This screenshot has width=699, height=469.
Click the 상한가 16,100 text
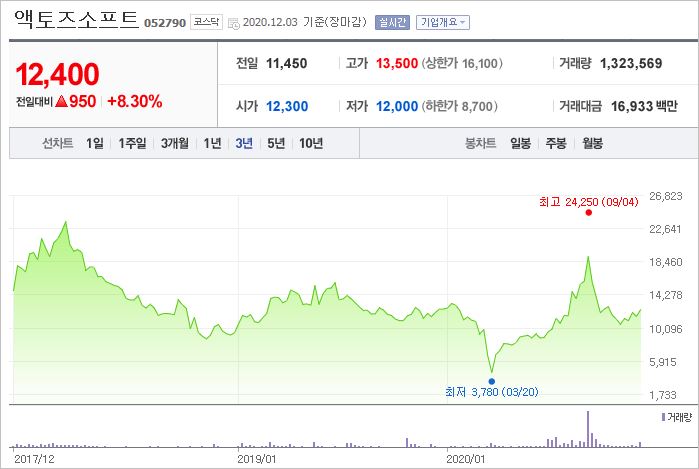462,63
